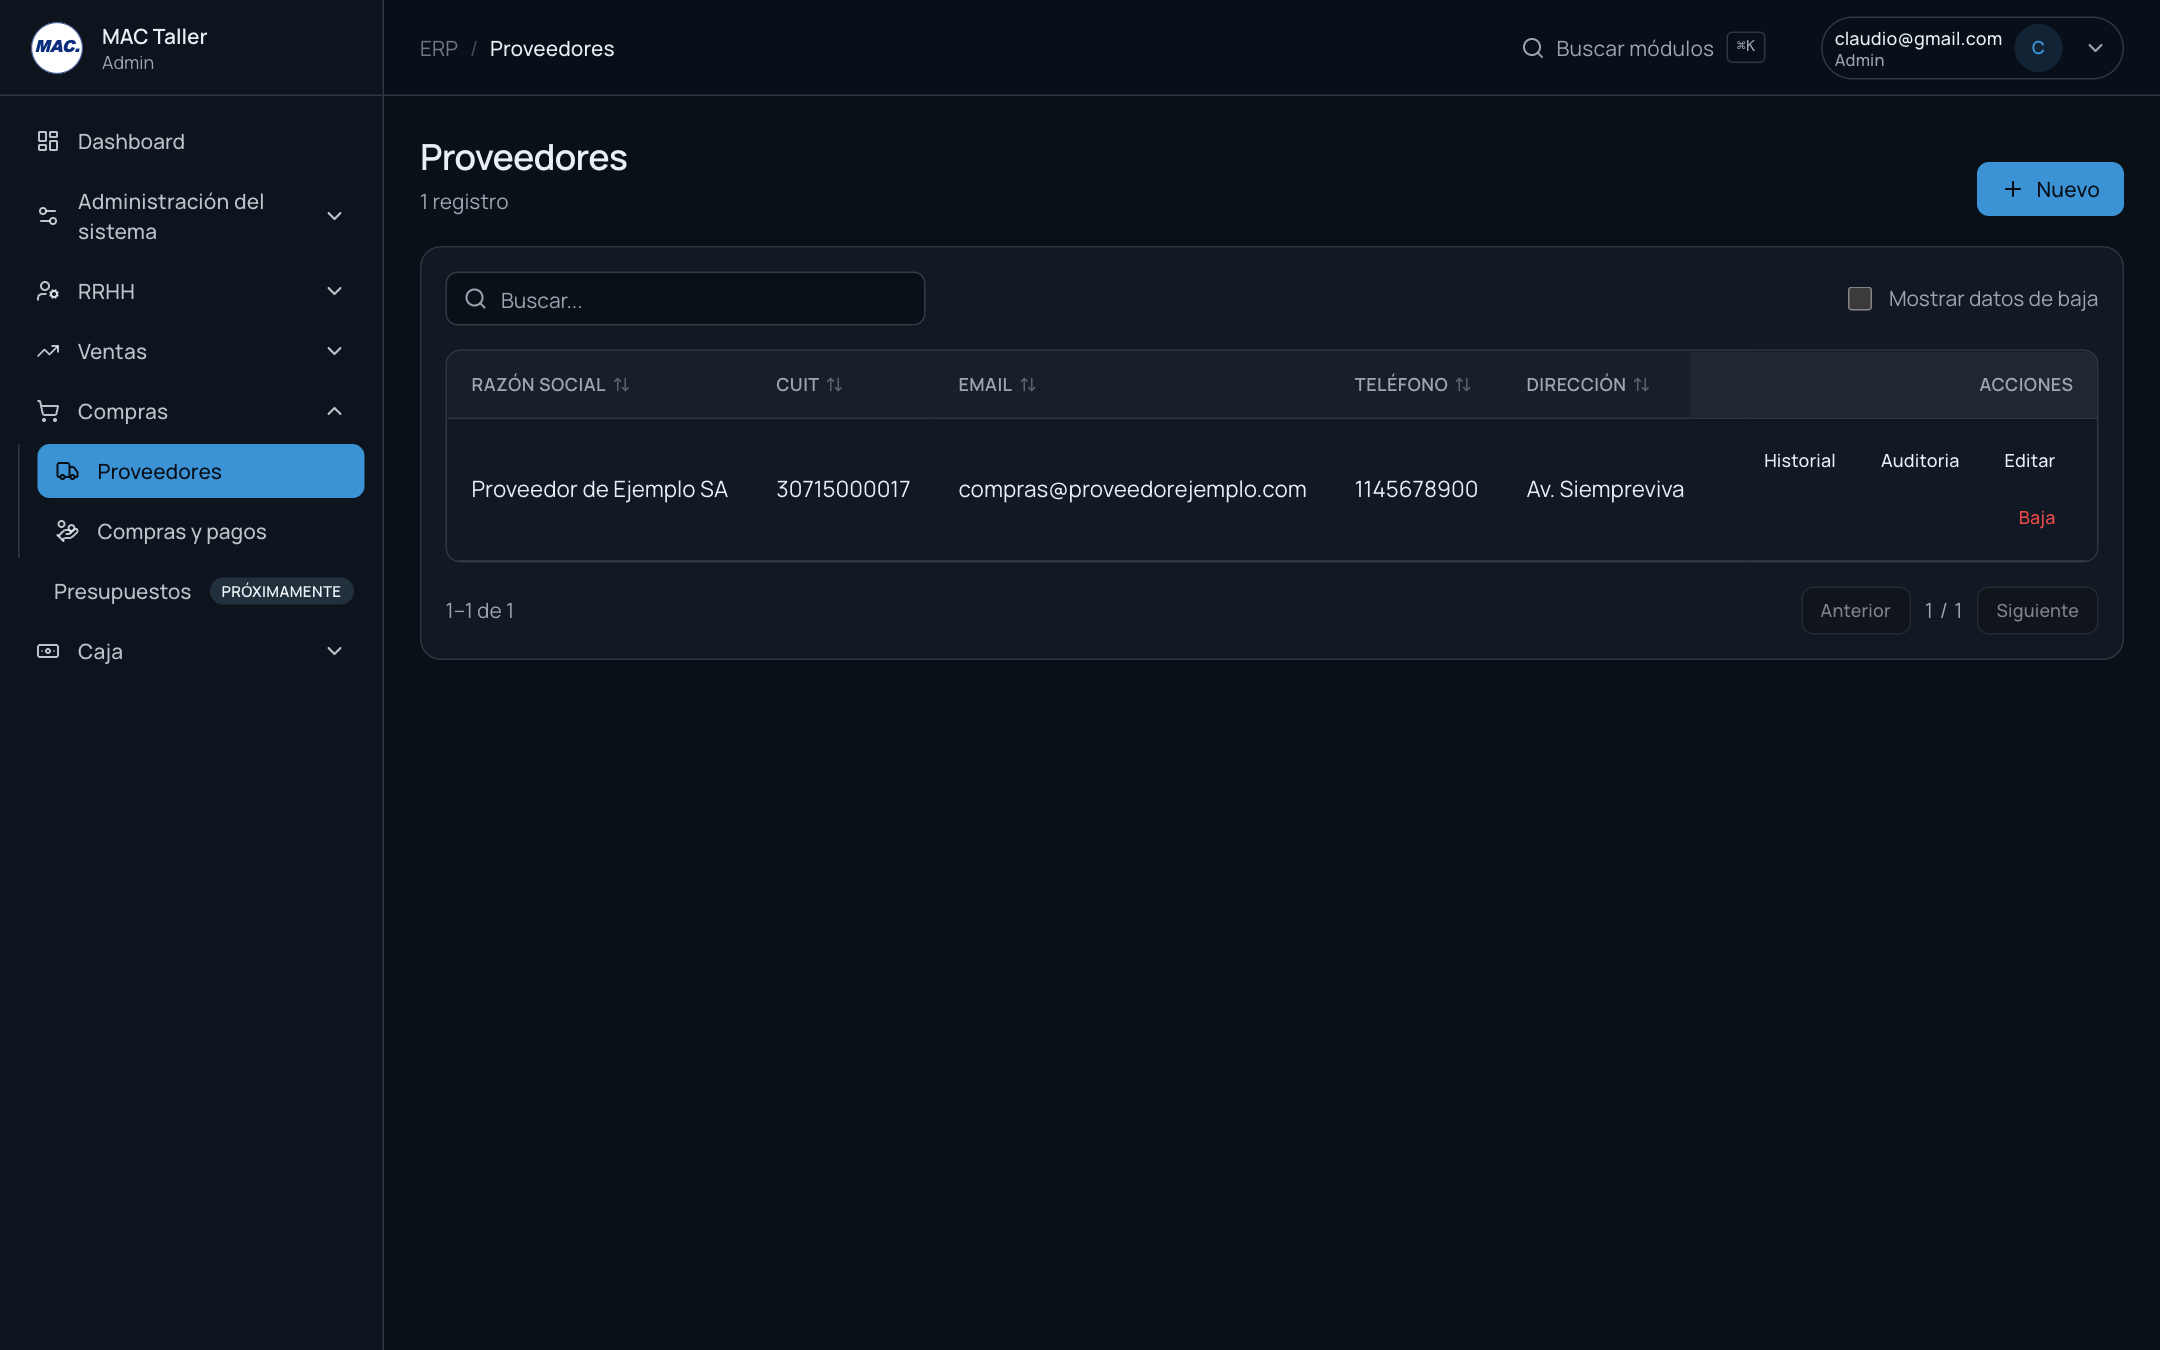Click the Compras shopping cart icon
Screen dimensions: 2160x1350
48,411
